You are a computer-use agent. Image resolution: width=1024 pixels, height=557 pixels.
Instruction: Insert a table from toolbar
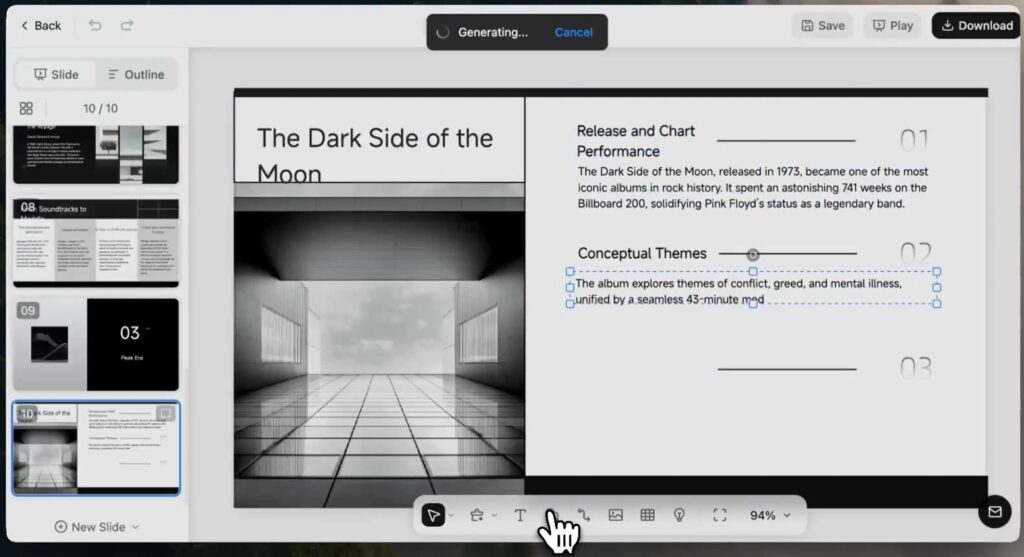pos(648,515)
